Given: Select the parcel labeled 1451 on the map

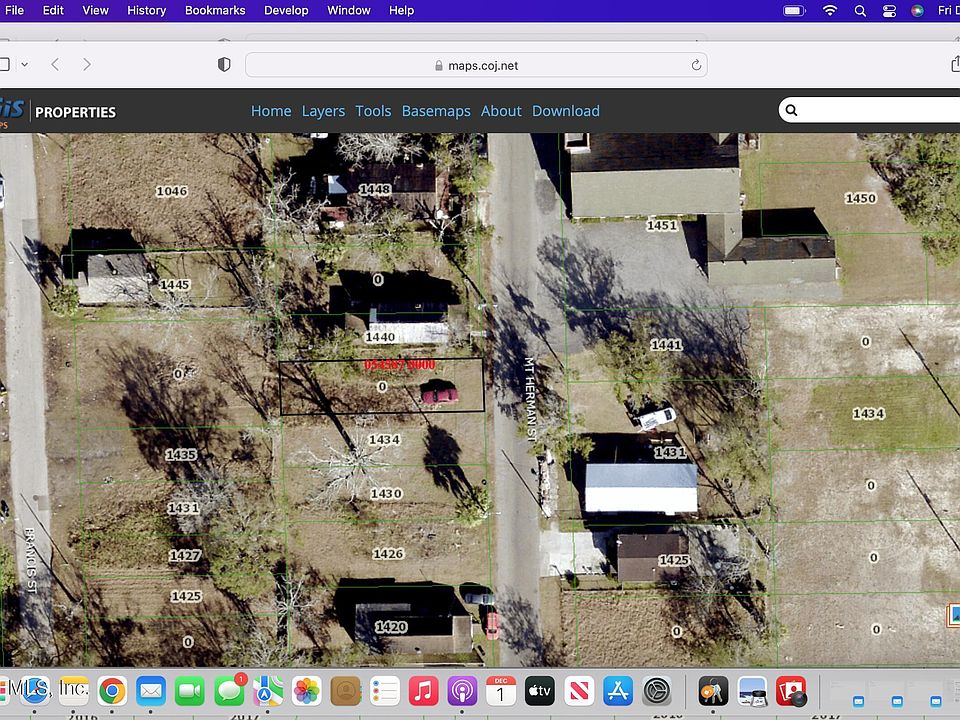Looking at the screenshot, I should click(662, 225).
